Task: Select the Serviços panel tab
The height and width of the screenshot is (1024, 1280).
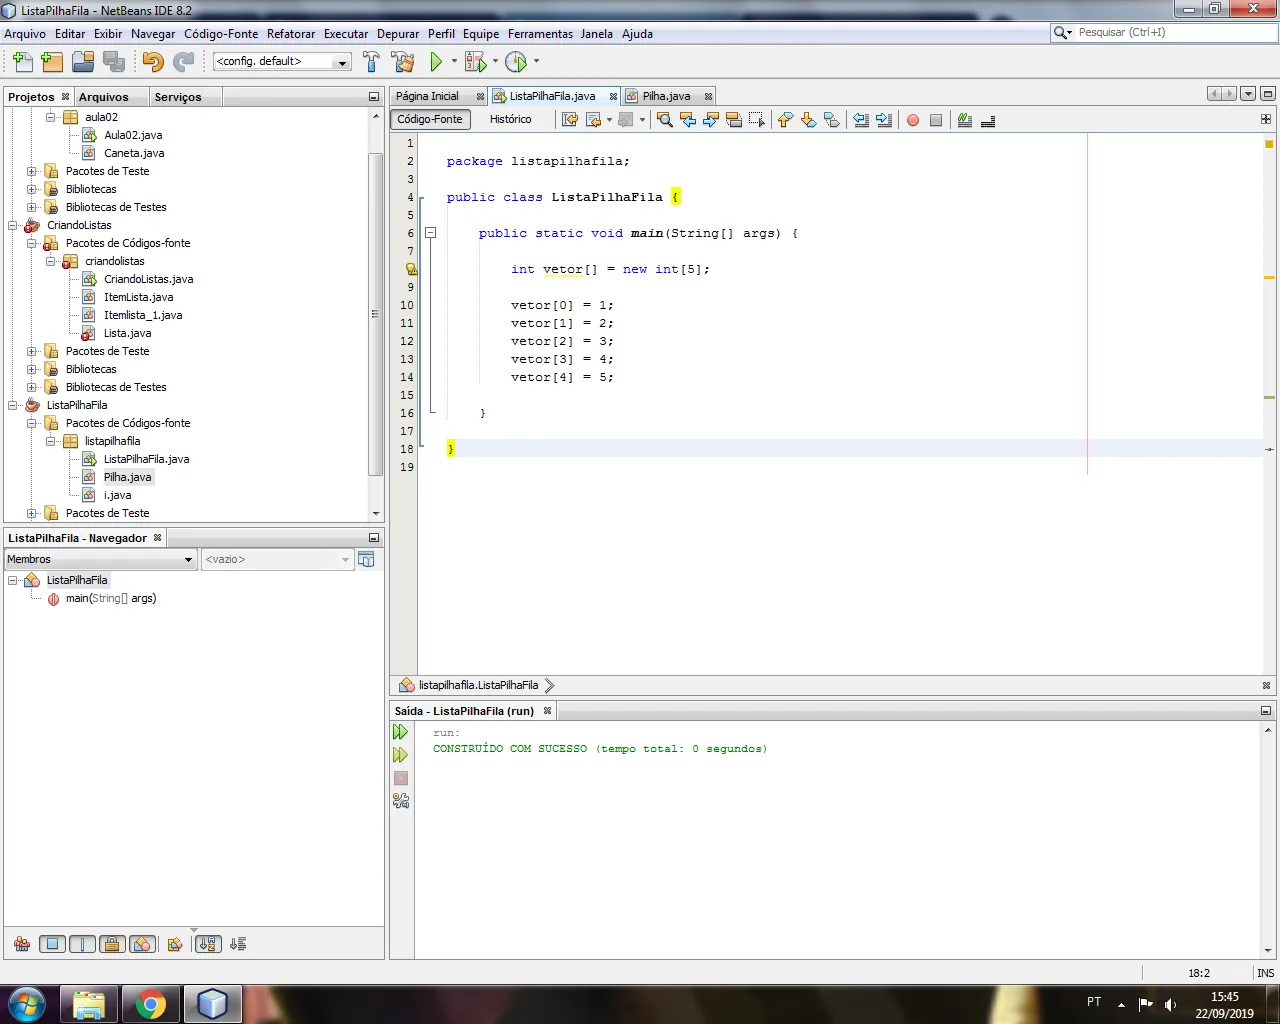Action: [178, 97]
